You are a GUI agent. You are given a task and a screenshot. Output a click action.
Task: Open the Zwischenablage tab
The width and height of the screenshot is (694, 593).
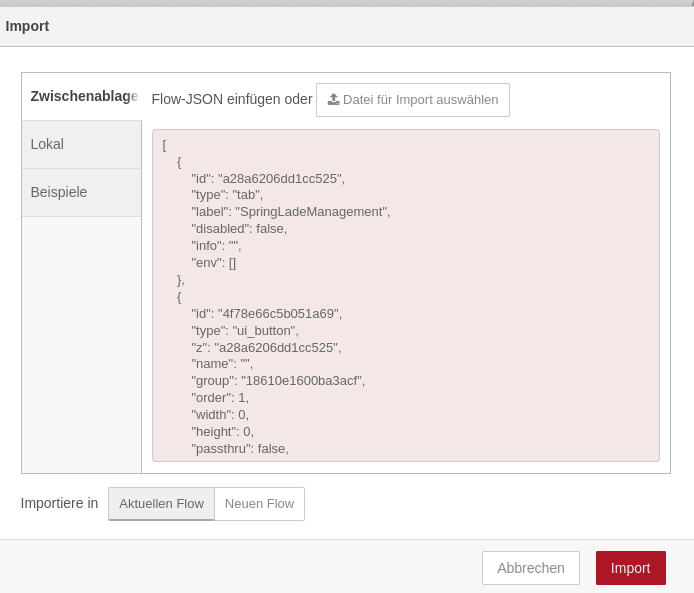tap(82, 96)
